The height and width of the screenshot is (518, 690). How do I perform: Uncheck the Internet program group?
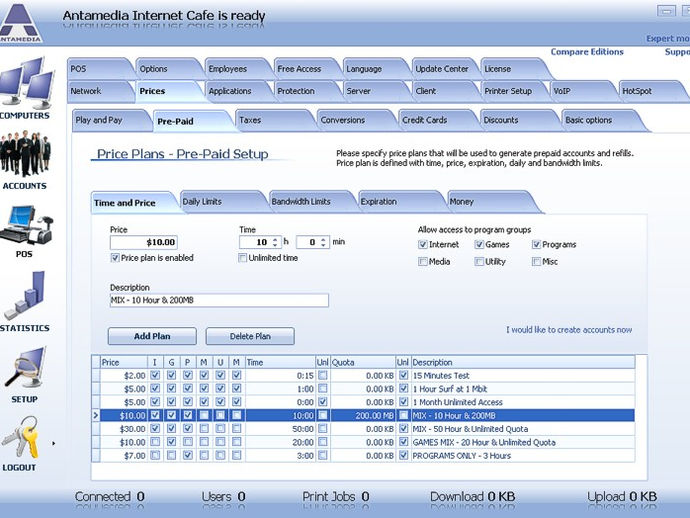click(423, 245)
